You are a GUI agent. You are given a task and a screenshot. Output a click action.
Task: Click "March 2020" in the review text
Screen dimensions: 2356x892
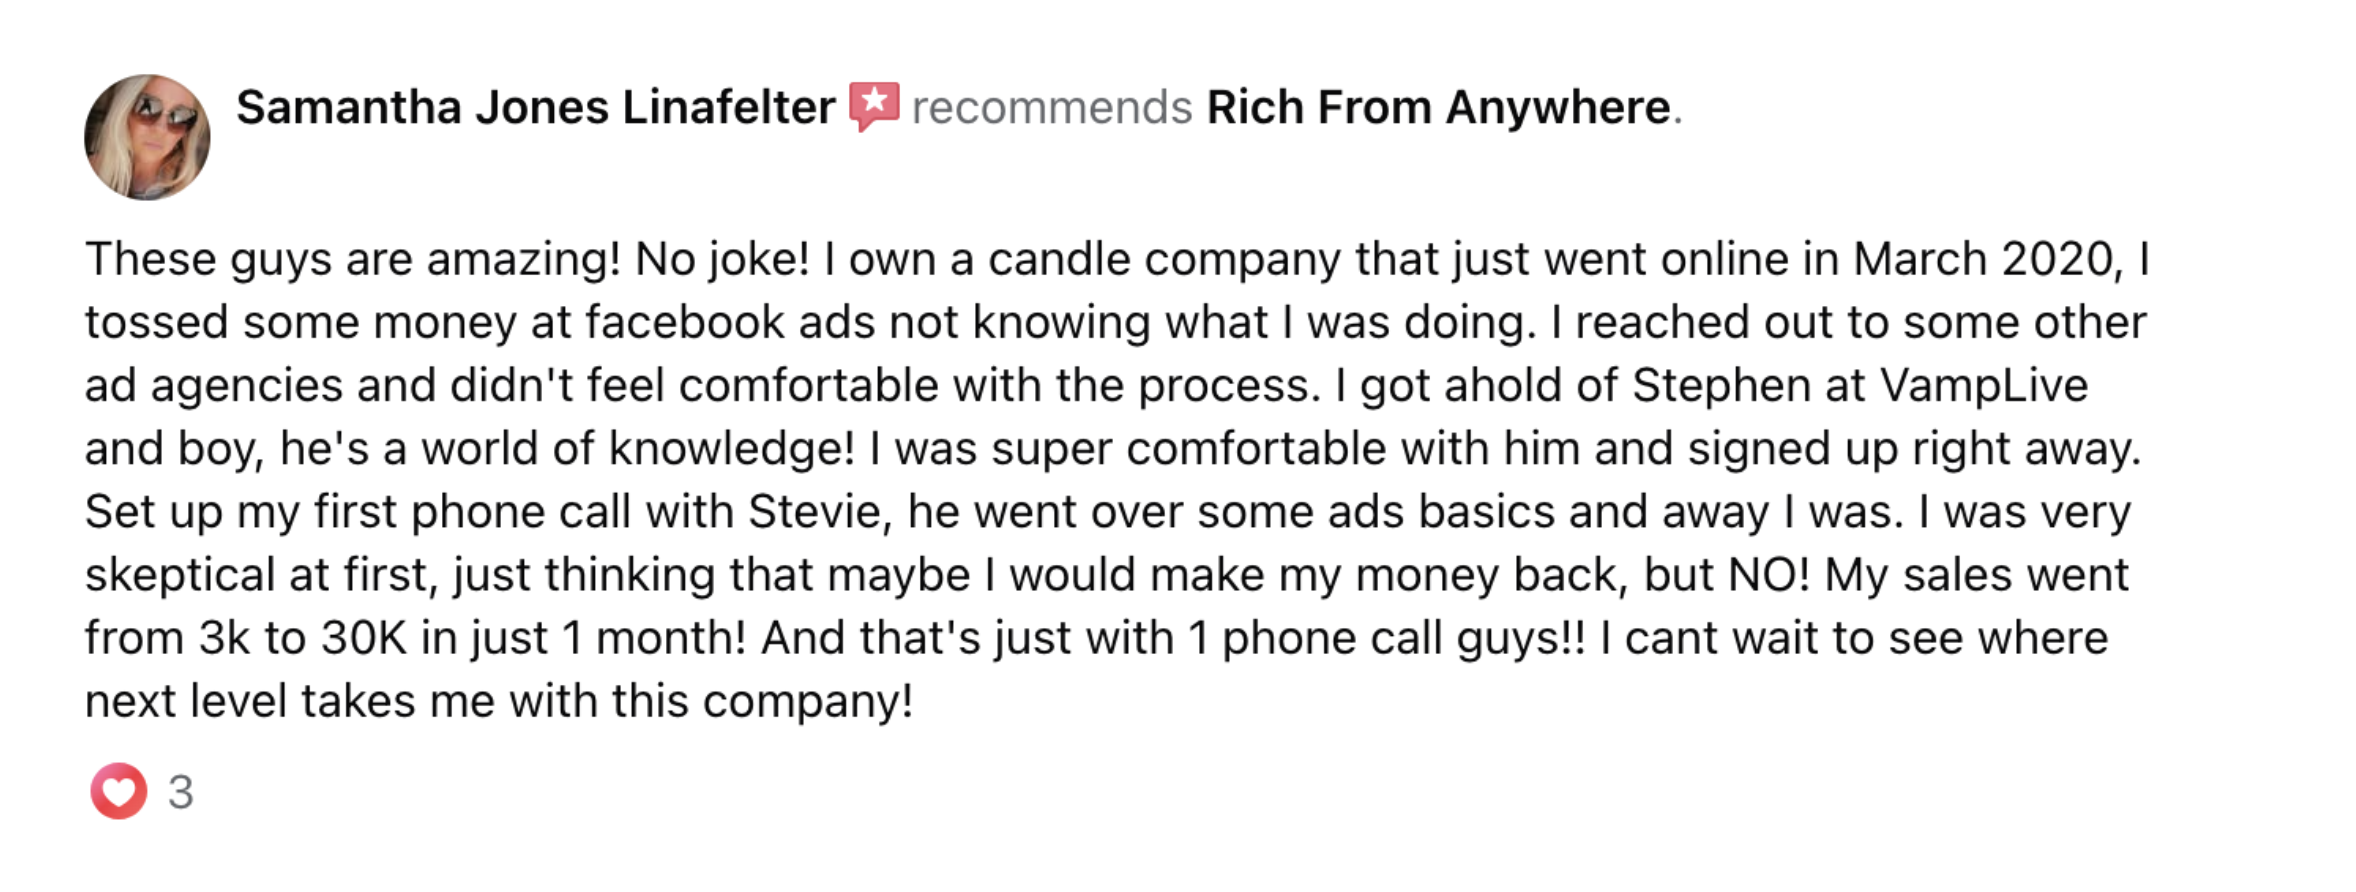(x=1984, y=259)
